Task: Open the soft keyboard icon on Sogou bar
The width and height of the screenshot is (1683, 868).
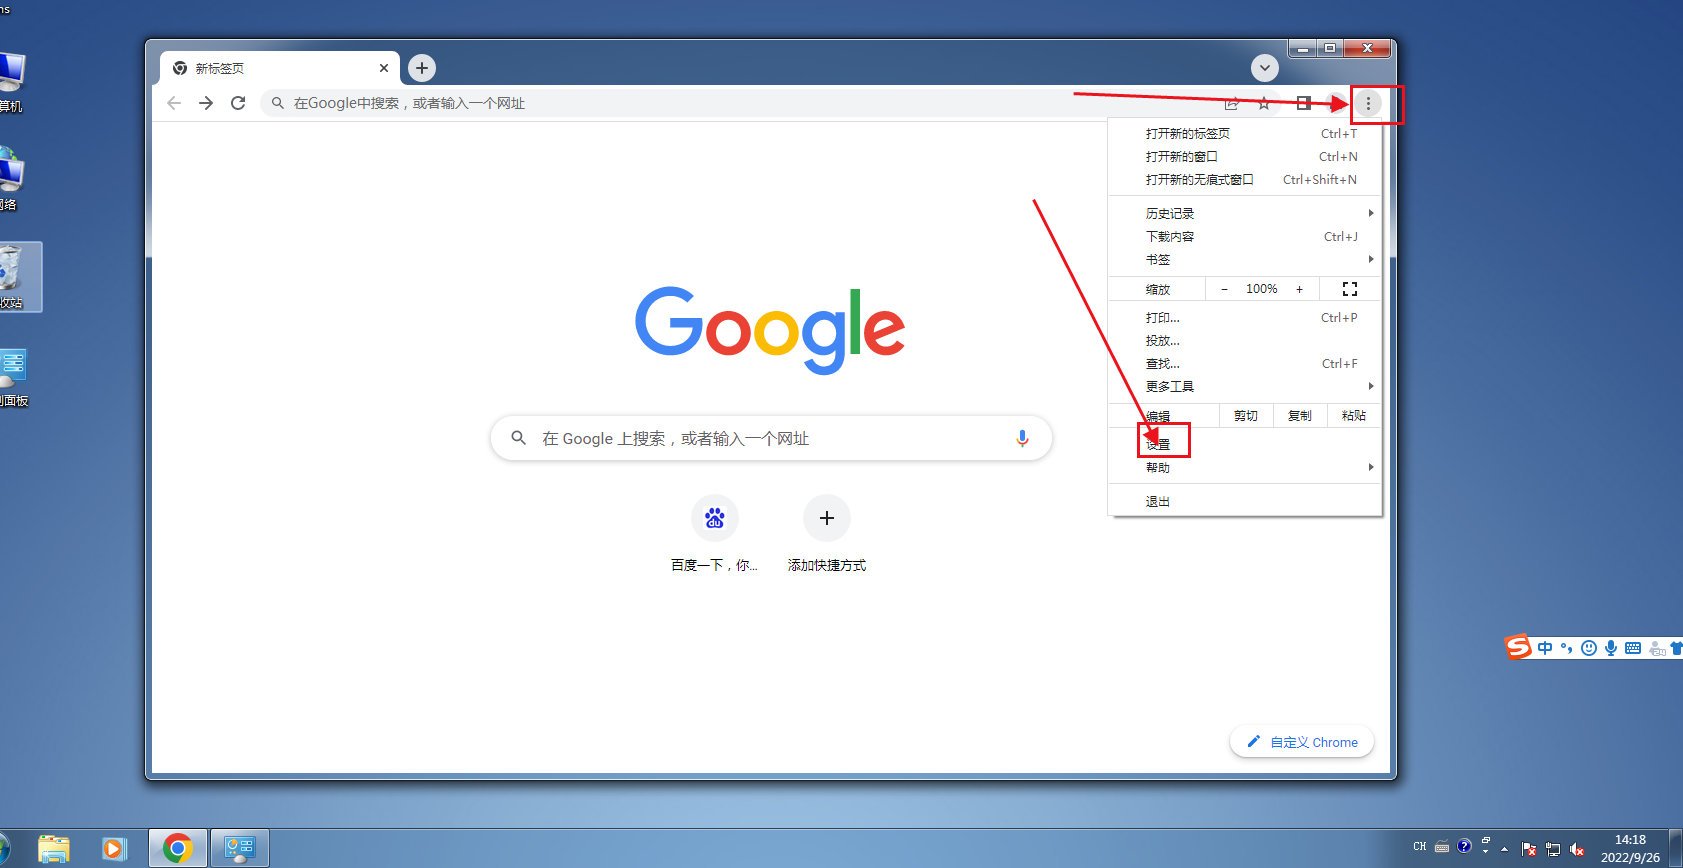Action: tap(1633, 648)
